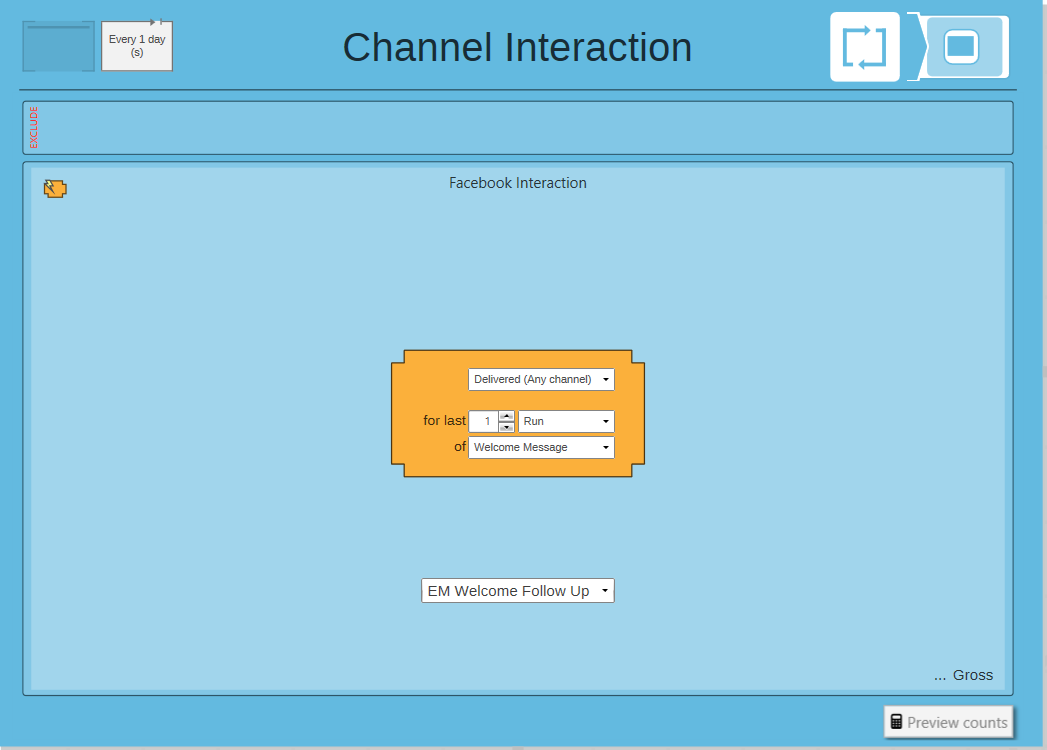Open the 'Every 1 day(s)' schedule box

click(137, 46)
